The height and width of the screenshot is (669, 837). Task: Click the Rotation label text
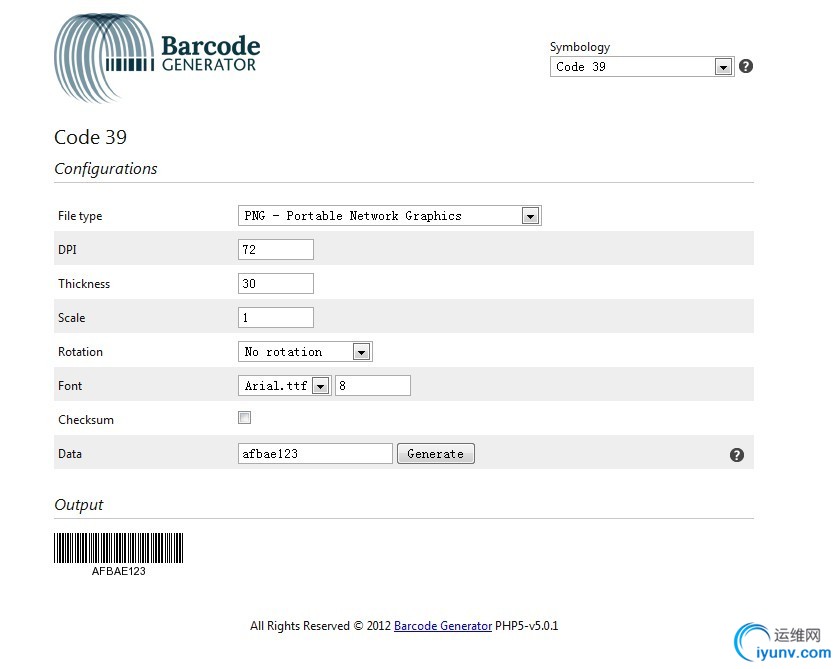pos(80,352)
